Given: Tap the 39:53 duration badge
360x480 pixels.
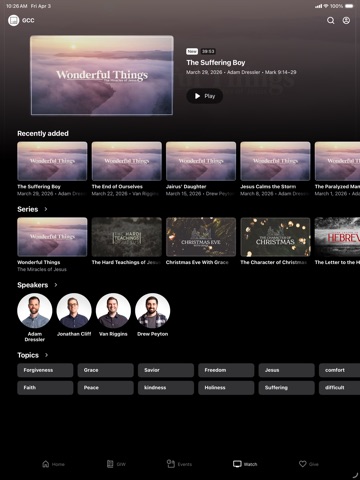Looking at the screenshot, I should pyautogui.click(x=208, y=51).
